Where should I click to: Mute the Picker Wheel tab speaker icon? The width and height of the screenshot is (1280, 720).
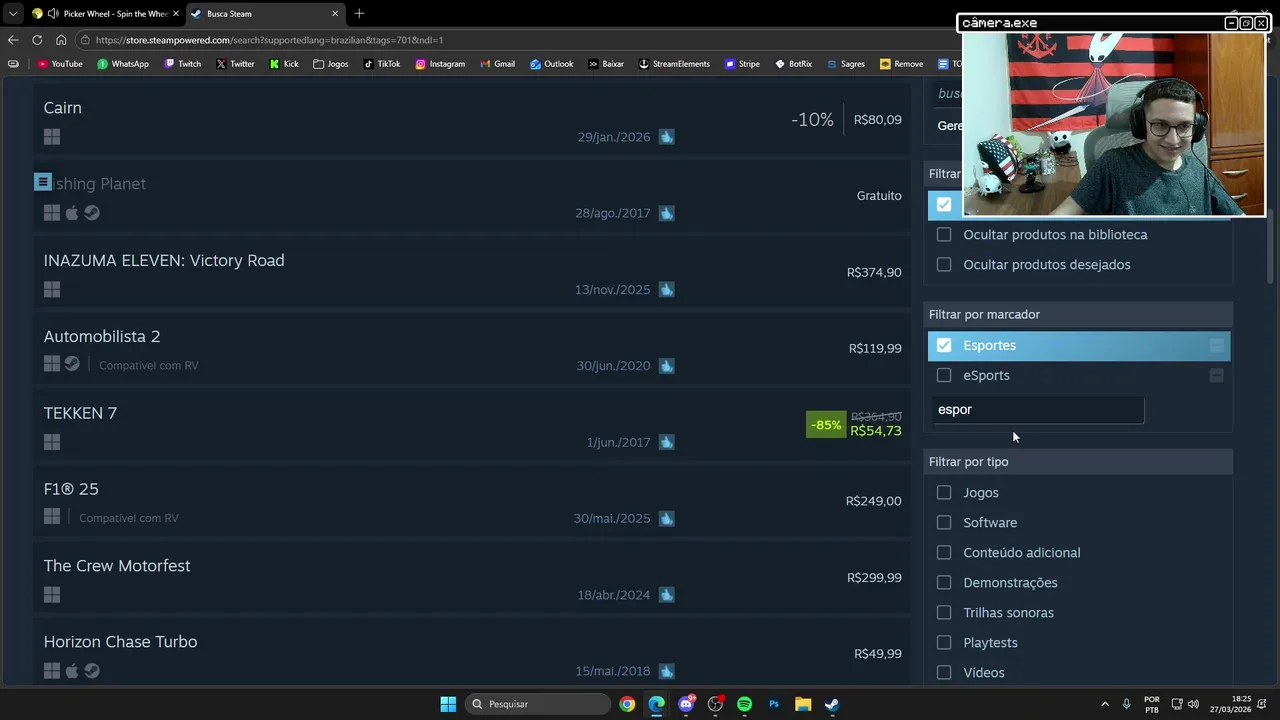click(x=52, y=14)
